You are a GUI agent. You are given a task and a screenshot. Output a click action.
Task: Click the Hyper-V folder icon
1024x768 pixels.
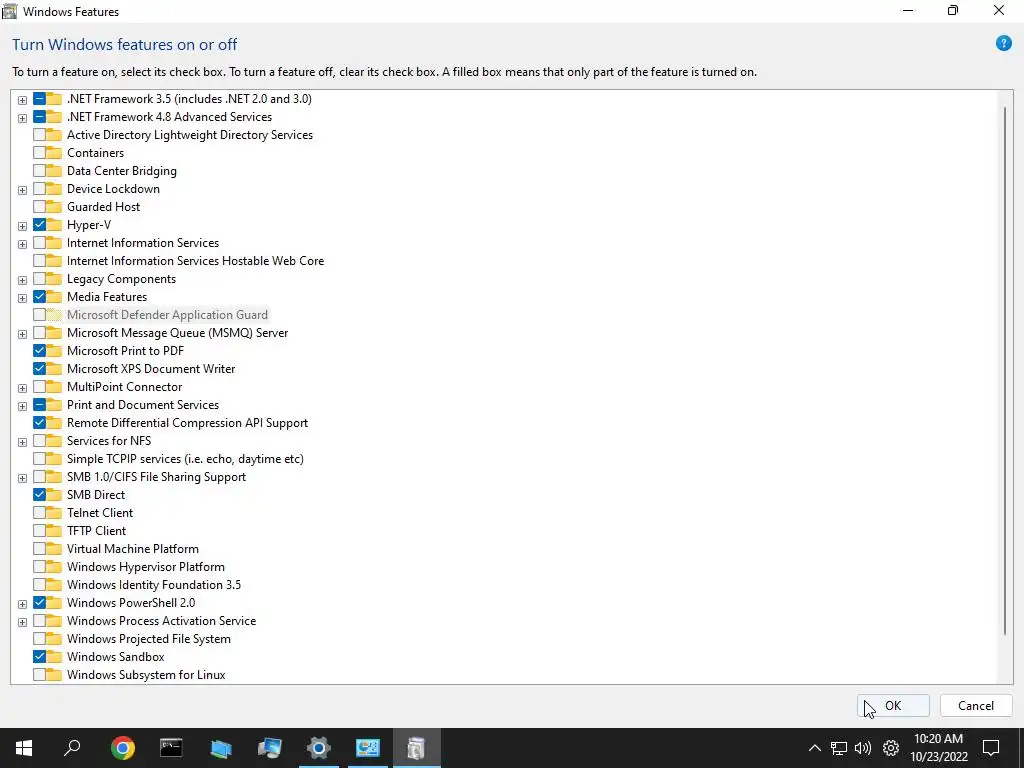[54, 225]
